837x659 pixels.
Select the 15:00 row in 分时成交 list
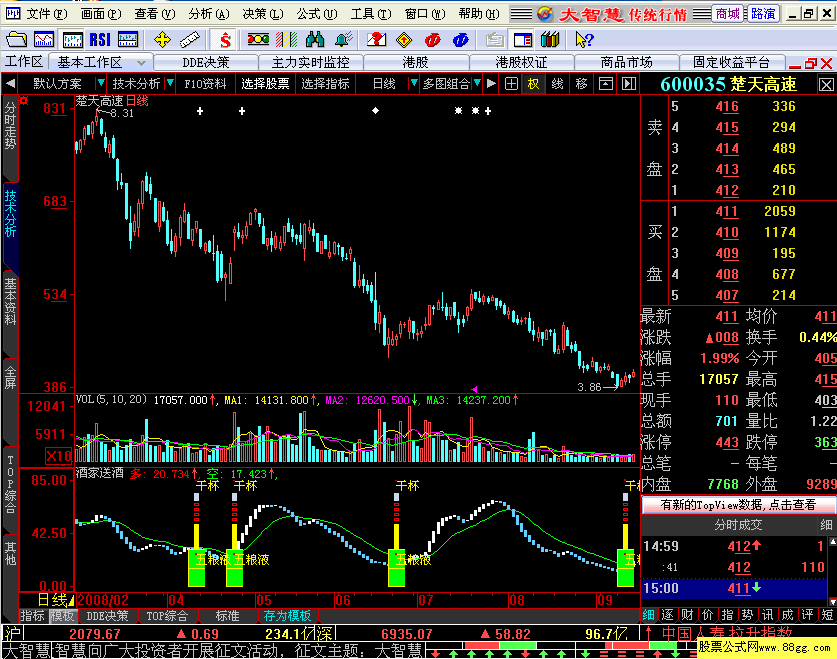pos(734,589)
